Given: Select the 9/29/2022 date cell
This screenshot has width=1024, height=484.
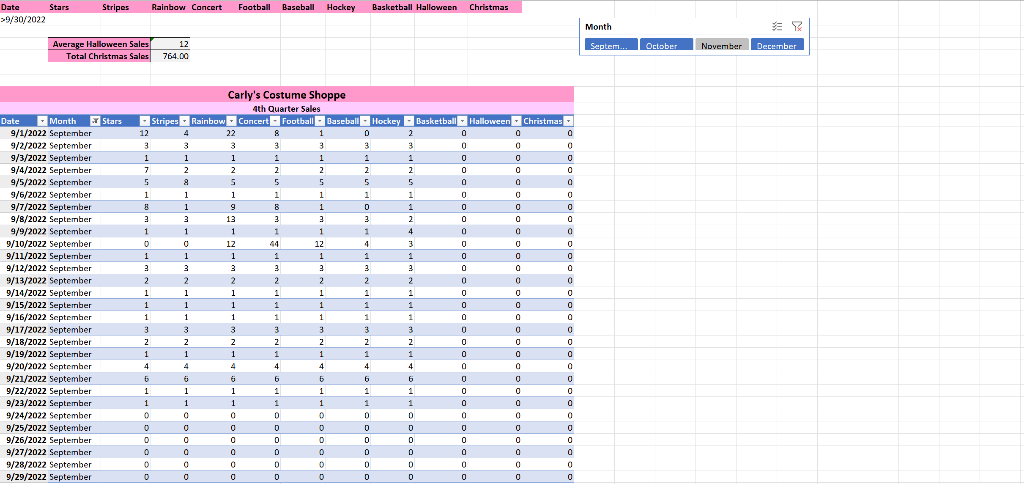Looking at the screenshot, I should (24, 477).
